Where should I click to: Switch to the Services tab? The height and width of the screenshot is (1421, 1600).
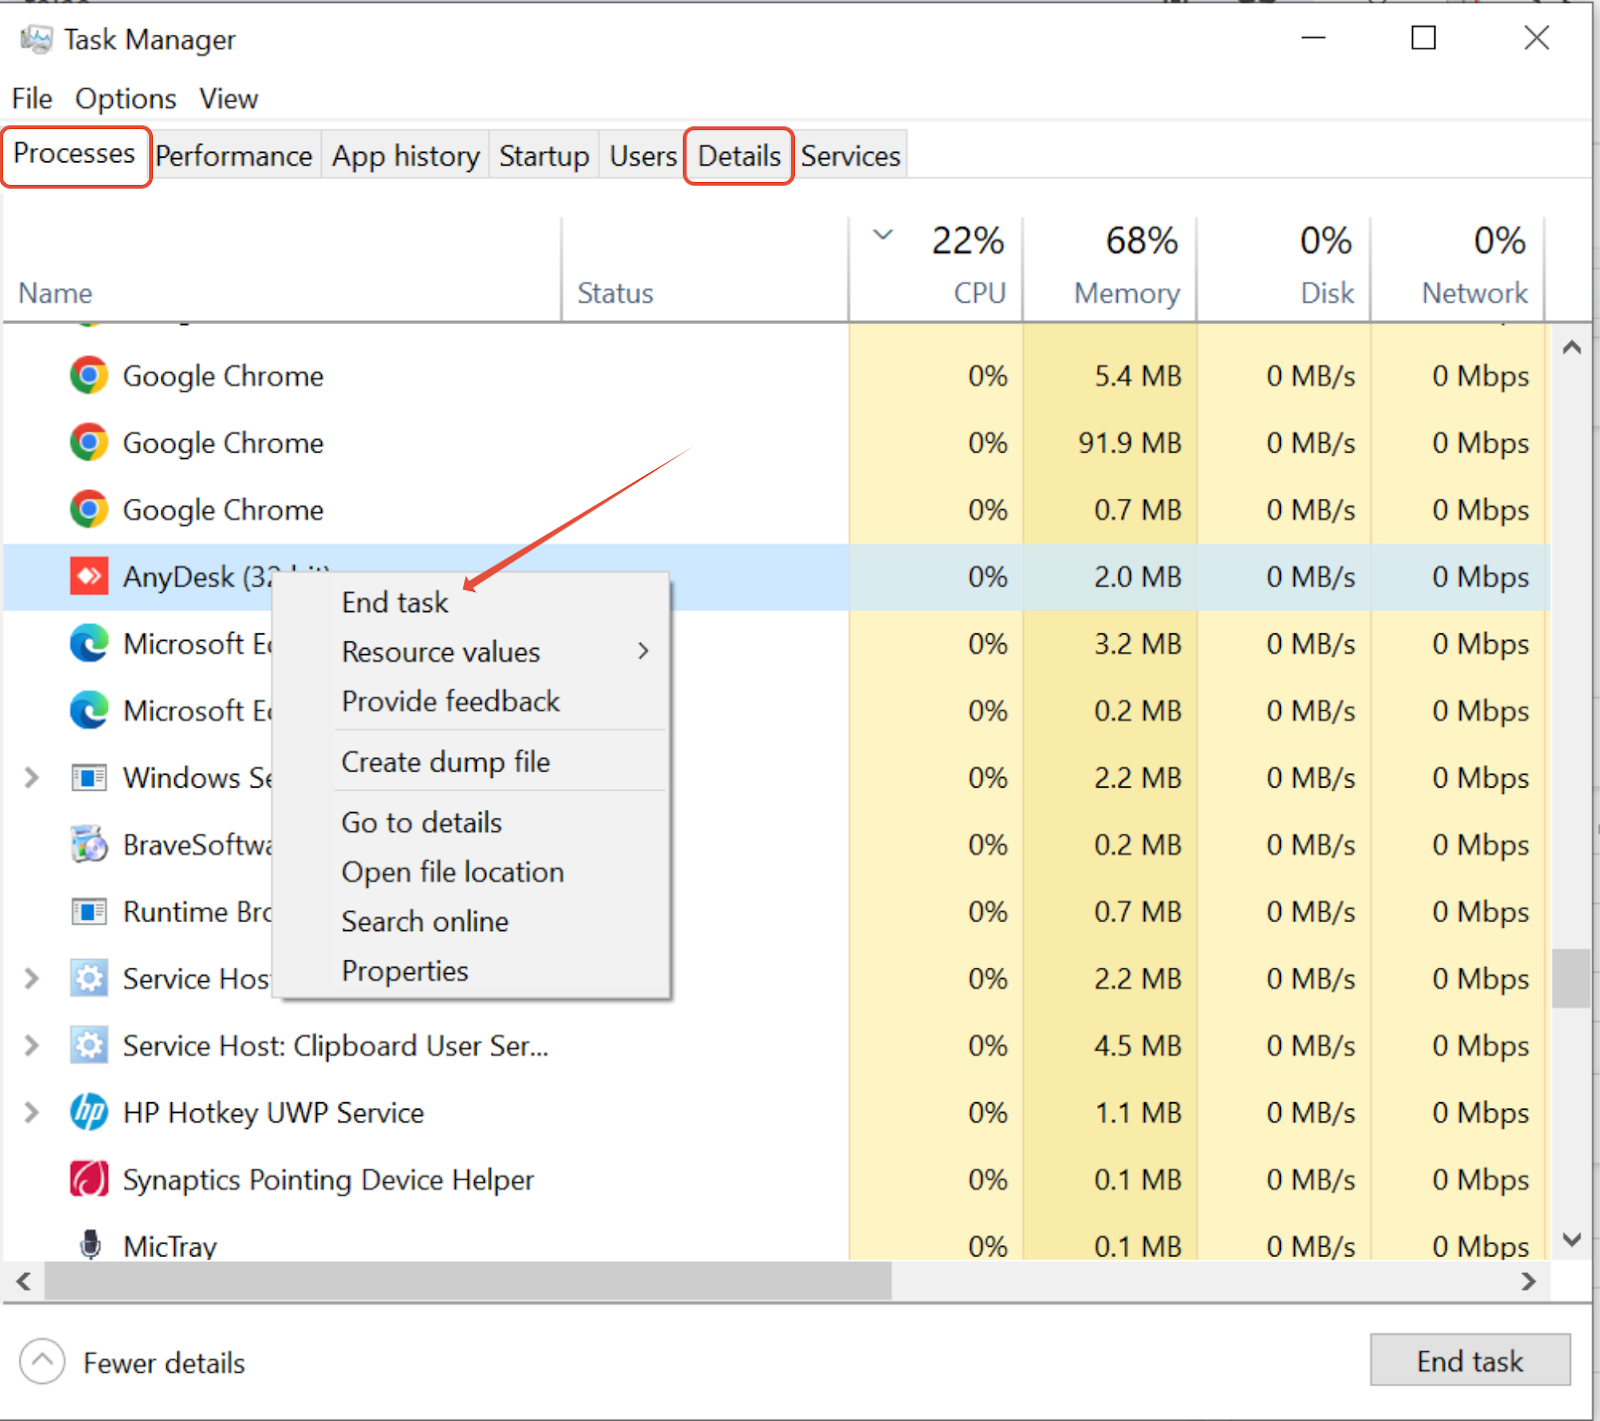pyautogui.click(x=851, y=157)
